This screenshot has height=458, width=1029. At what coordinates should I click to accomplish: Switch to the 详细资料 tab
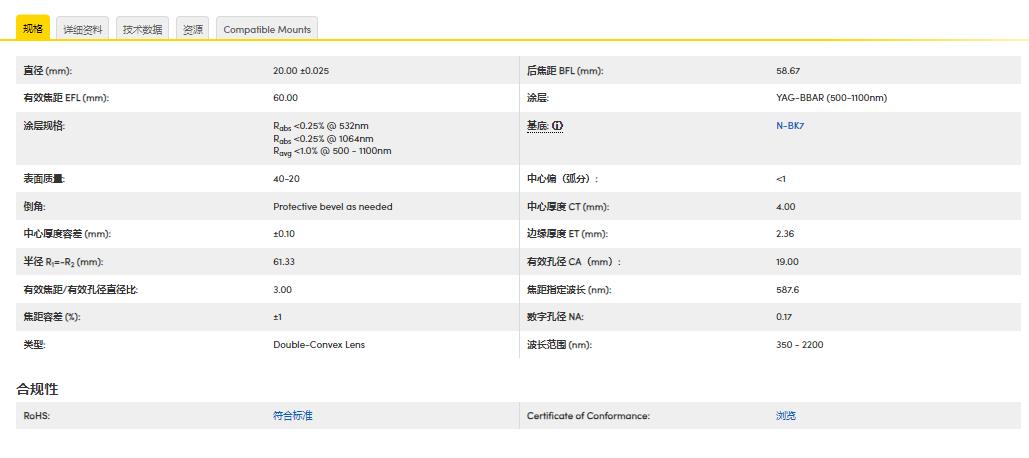tap(83, 29)
